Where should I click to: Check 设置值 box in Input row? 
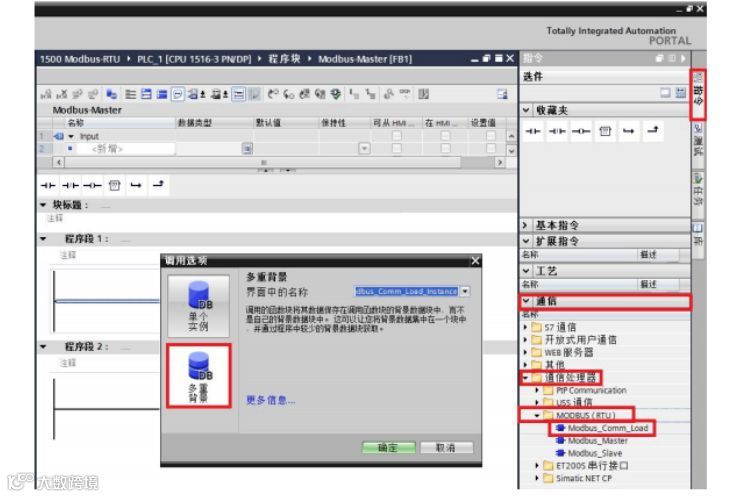click(x=491, y=136)
